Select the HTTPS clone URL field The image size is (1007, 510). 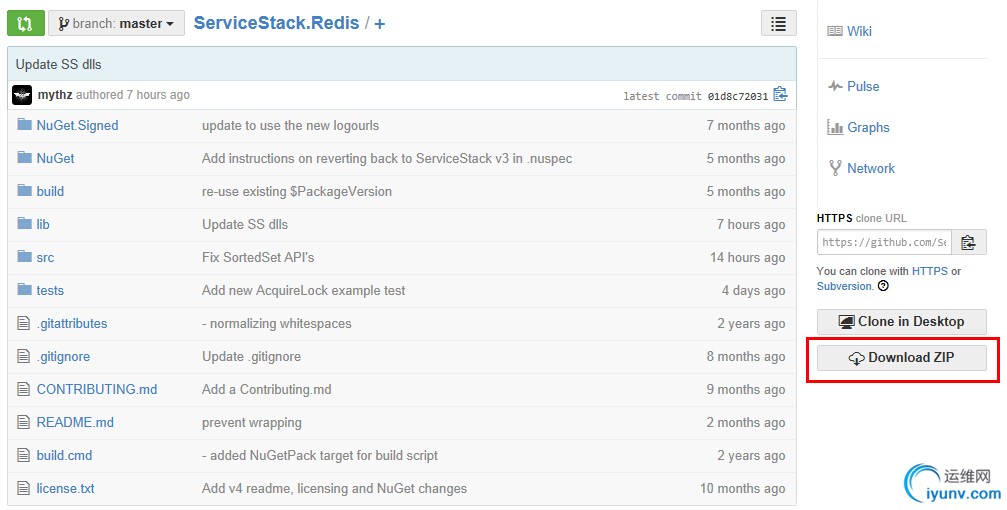pos(882,242)
